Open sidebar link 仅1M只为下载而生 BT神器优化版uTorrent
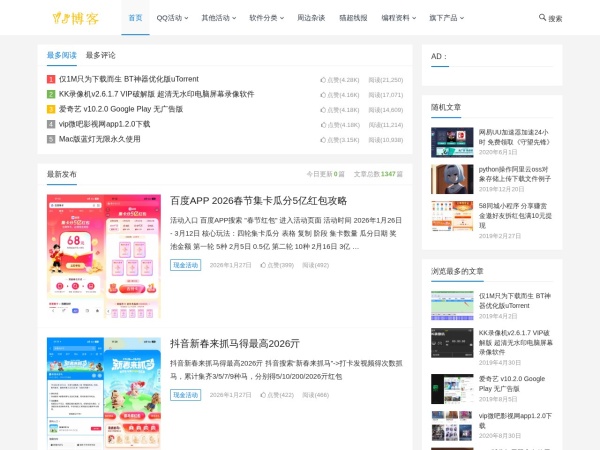This screenshot has width=600, height=450. [515, 301]
